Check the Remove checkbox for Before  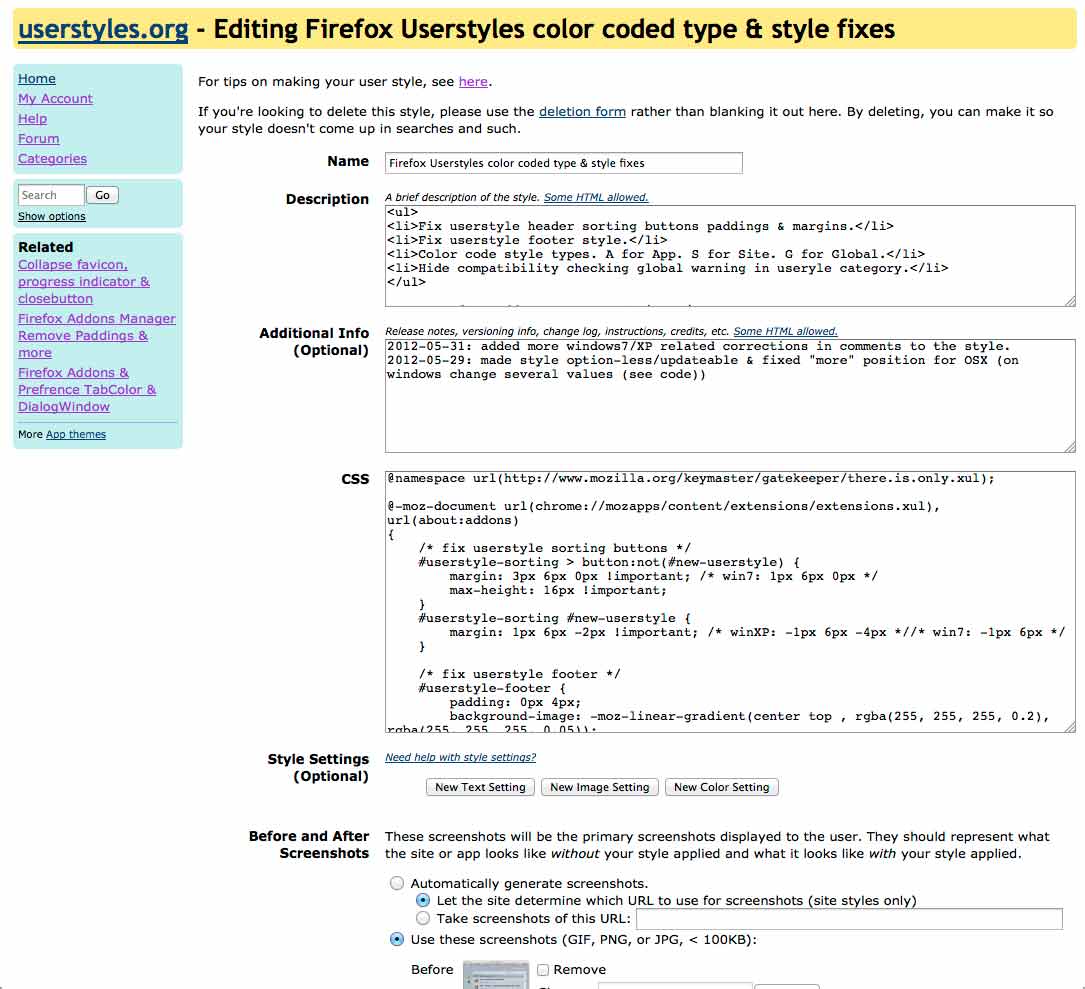click(543, 970)
